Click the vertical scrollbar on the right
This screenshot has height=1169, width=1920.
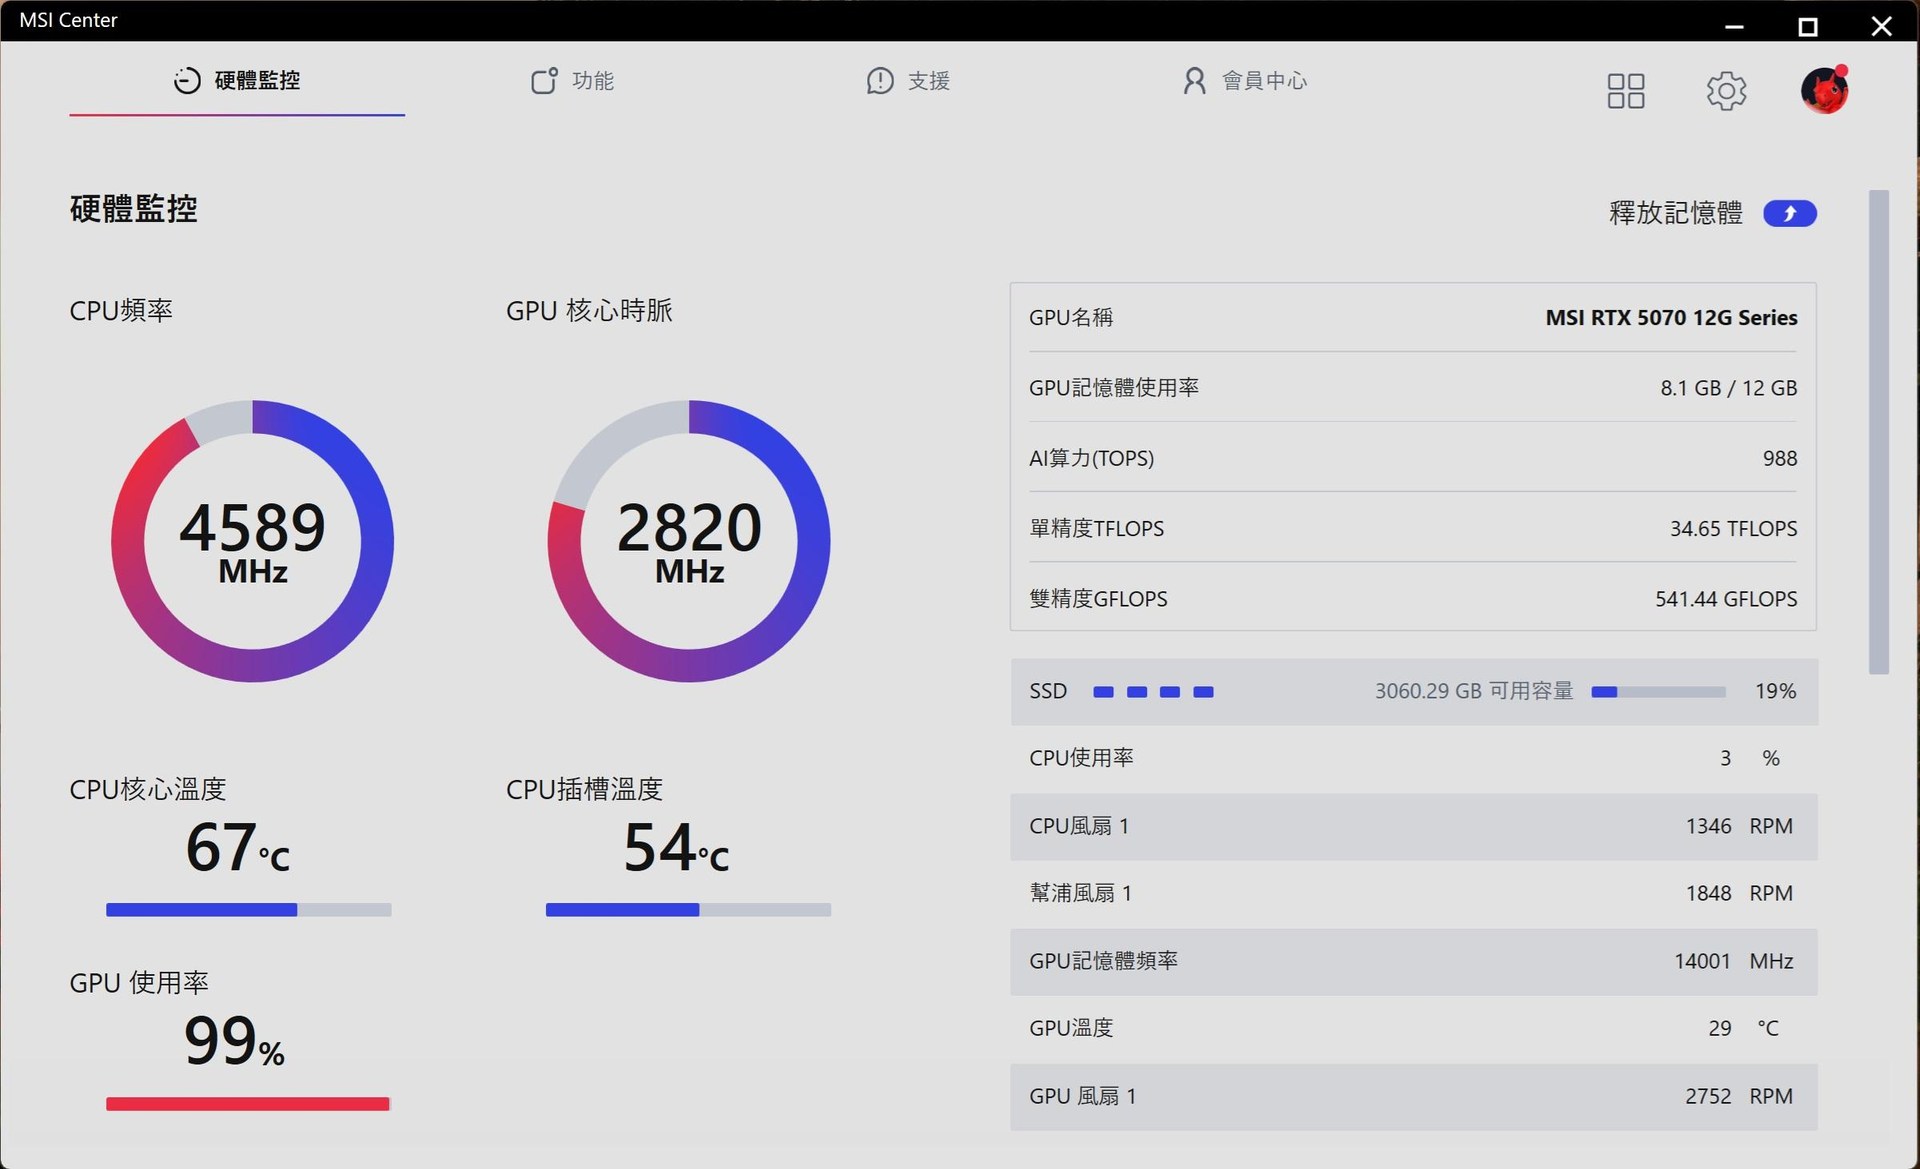point(1879,432)
